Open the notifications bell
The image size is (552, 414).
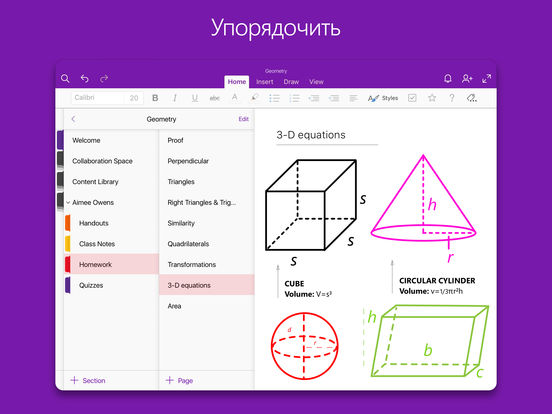click(447, 79)
